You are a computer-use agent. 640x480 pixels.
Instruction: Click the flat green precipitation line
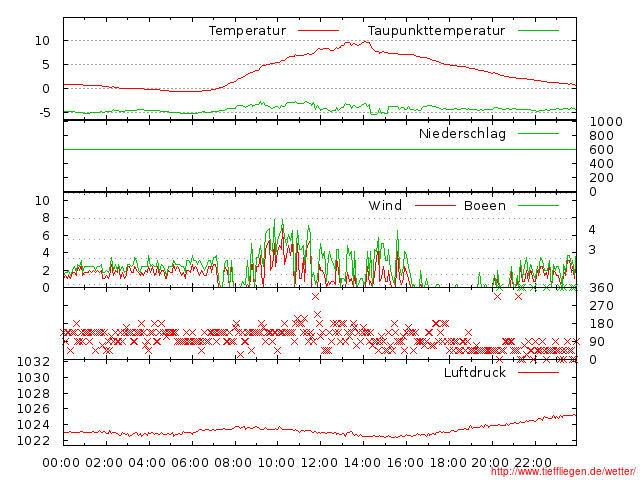point(320,150)
